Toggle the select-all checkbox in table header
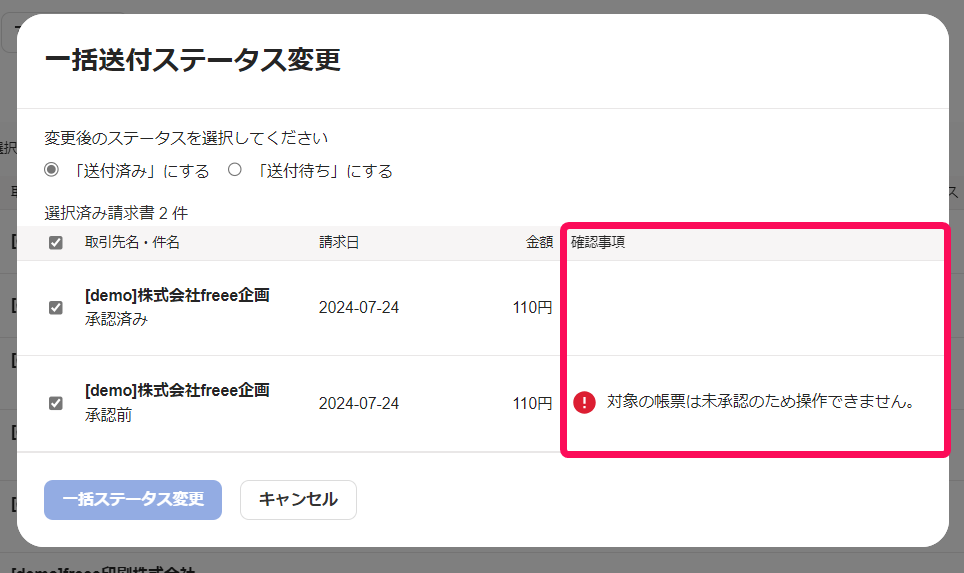964x573 pixels. coord(56,243)
